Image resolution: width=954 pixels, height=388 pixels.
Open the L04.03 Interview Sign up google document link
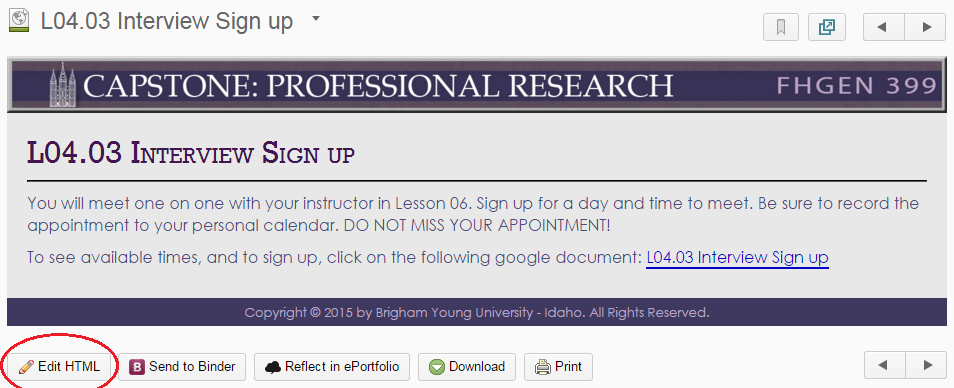[737, 258]
